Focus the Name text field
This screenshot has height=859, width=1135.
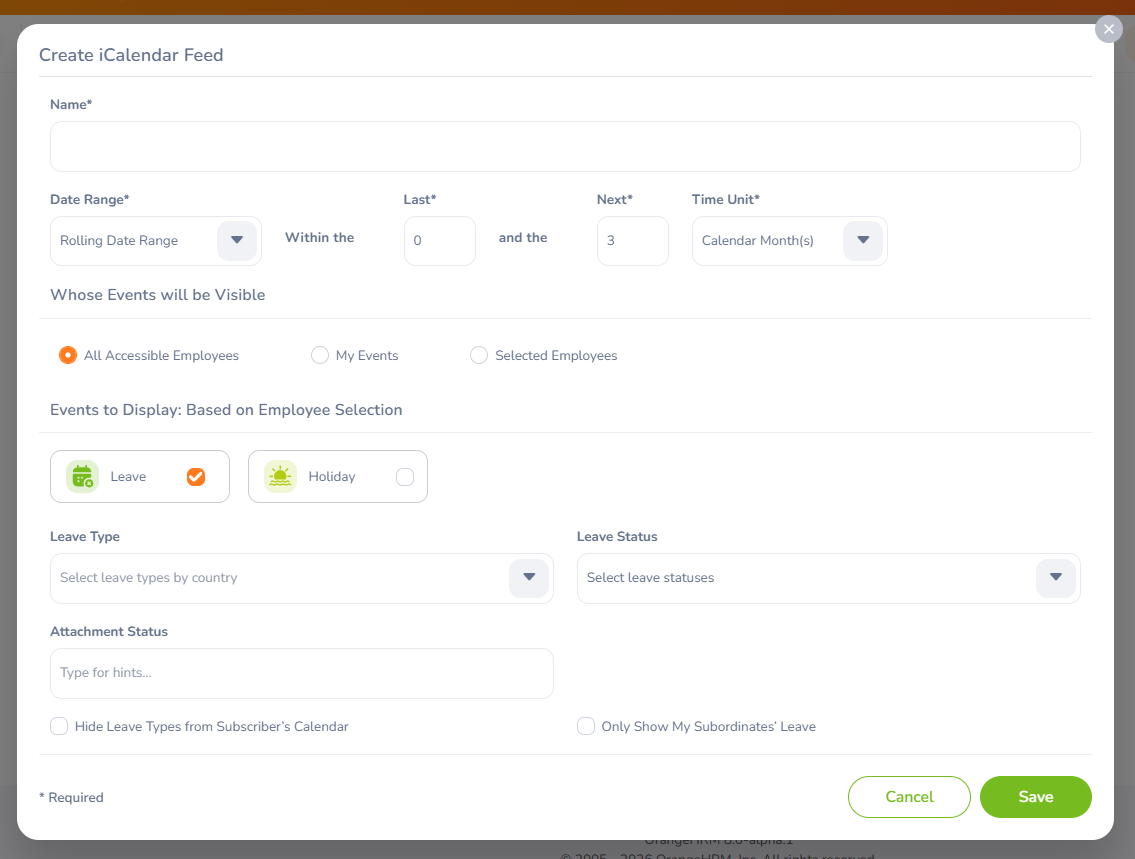click(565, 147)
